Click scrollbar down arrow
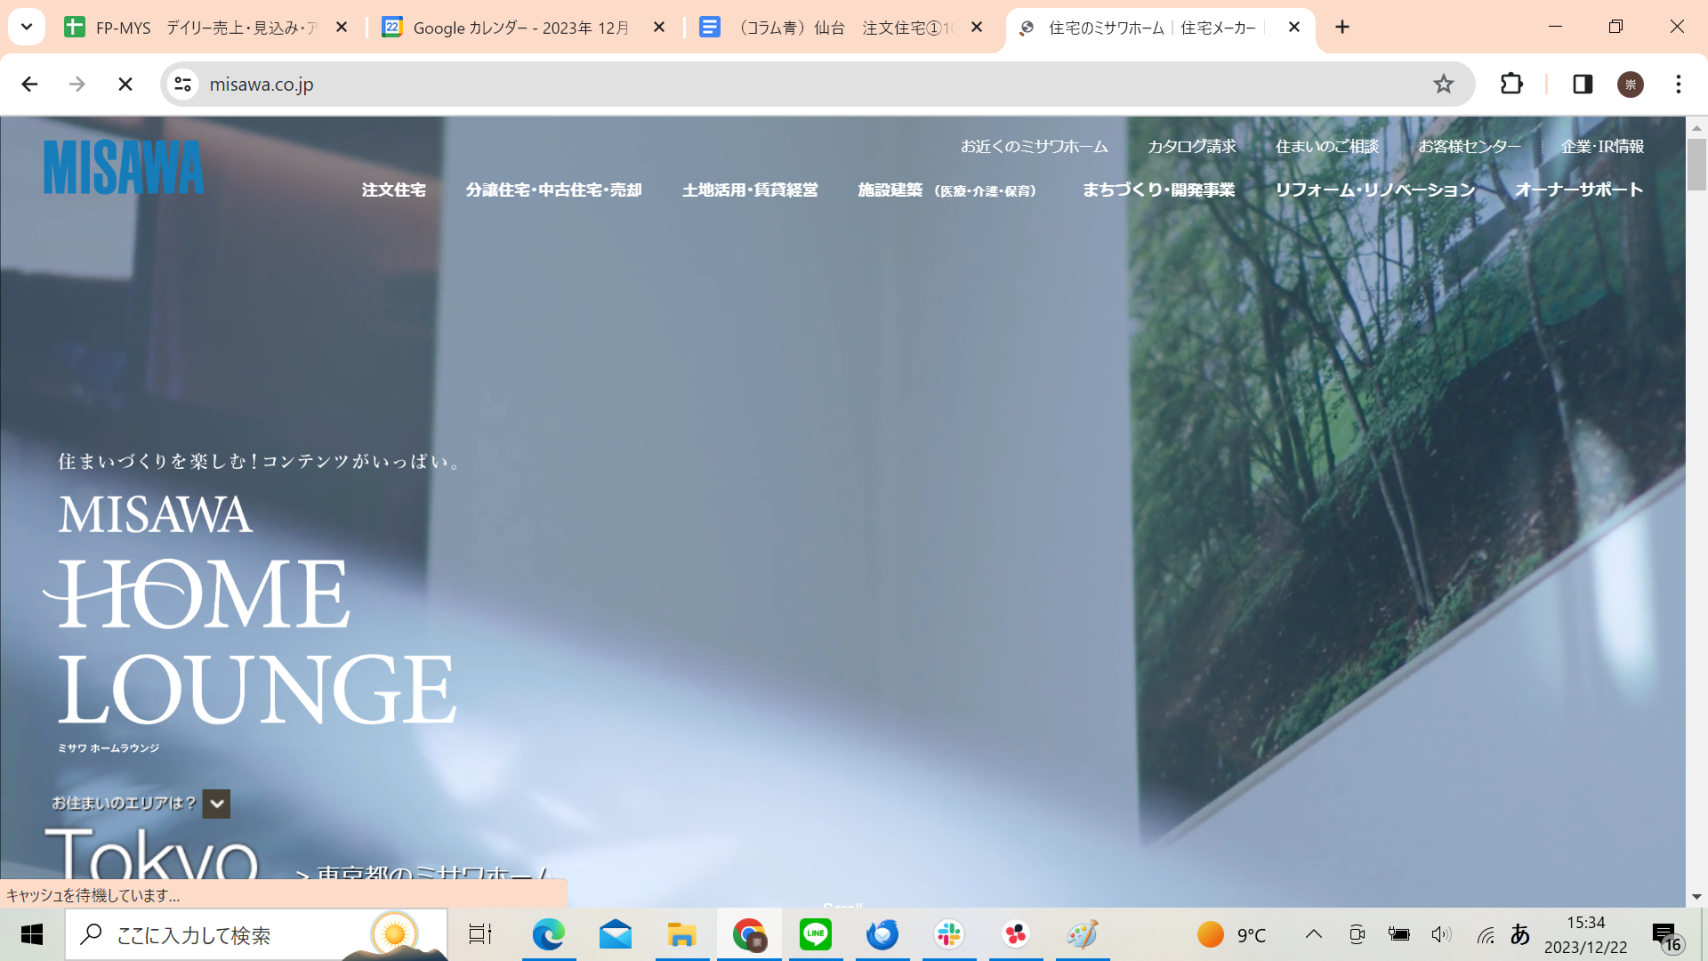1708x961 pixels. pos(1696,897)
